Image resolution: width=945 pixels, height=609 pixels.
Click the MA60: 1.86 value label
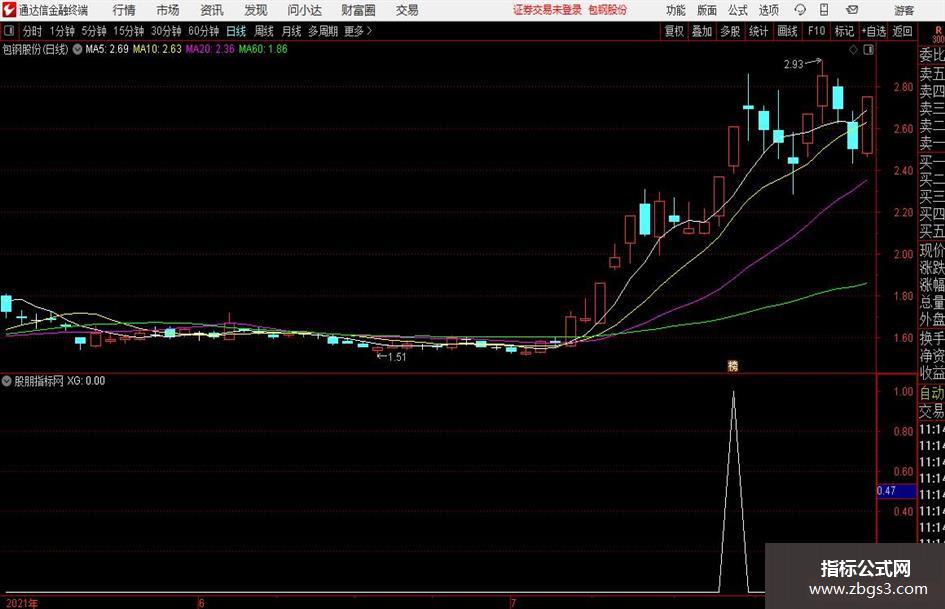[x=263, y=49]
